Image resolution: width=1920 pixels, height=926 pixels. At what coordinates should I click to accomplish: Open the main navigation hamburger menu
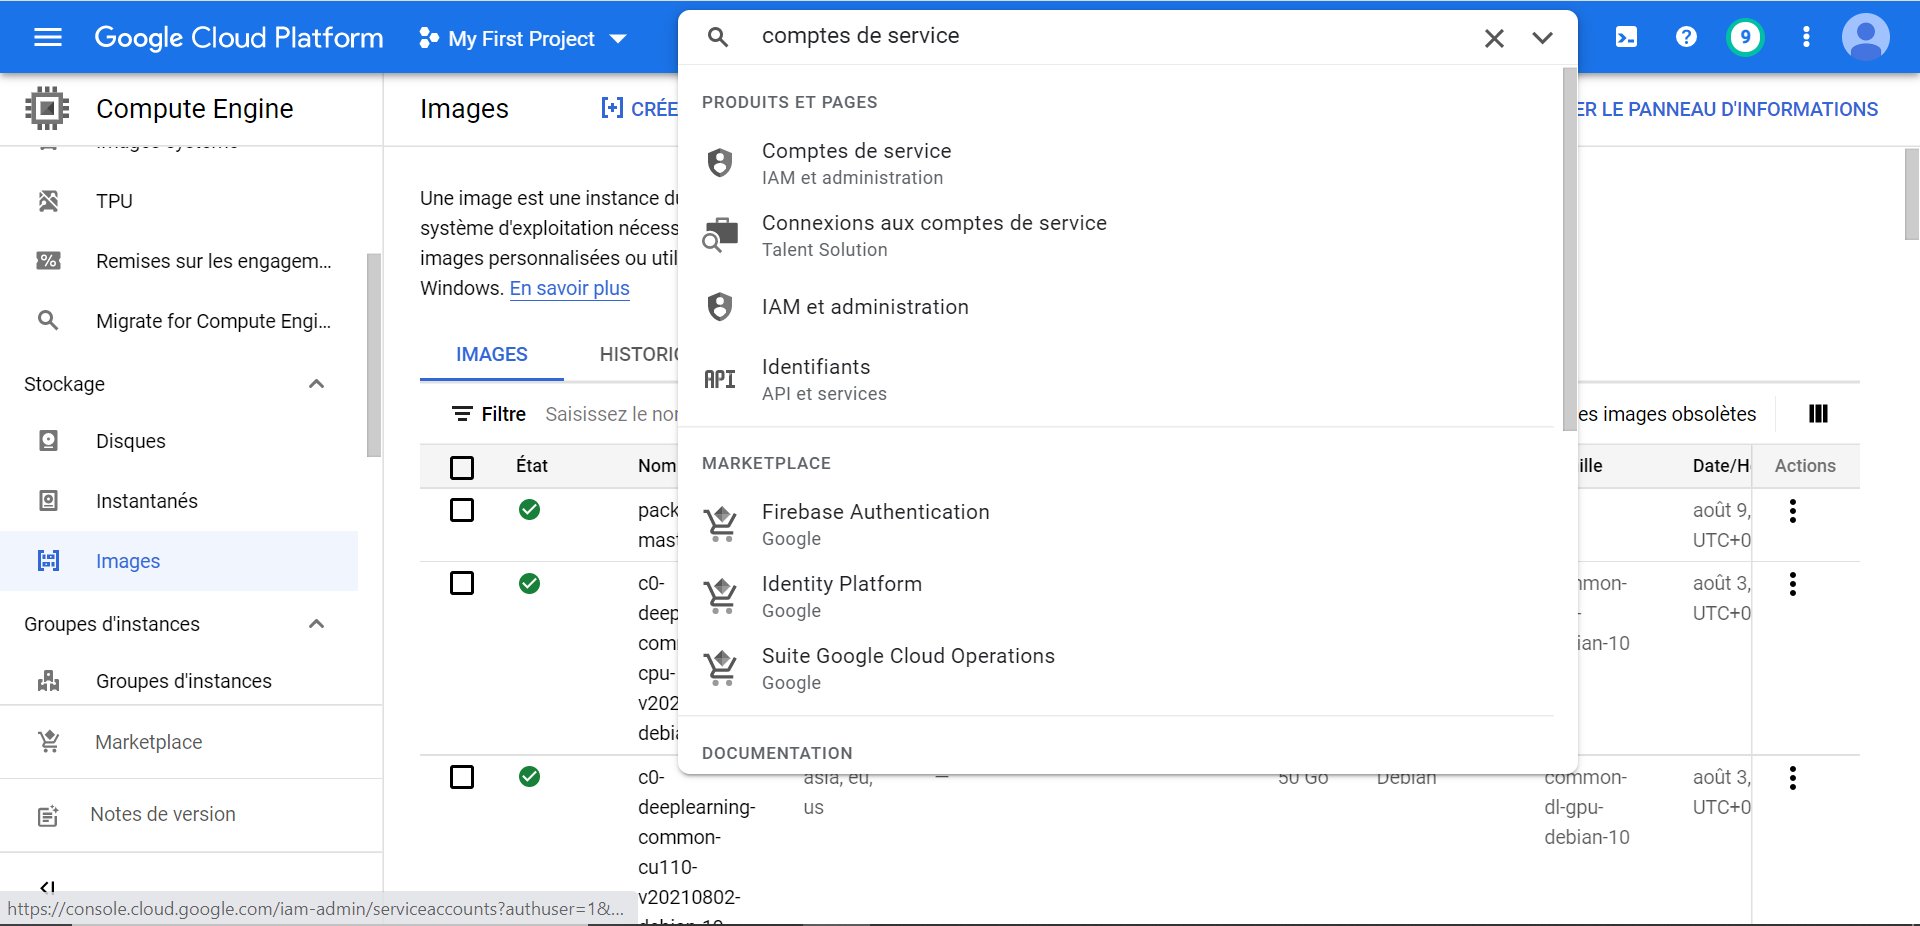point(48,37)
